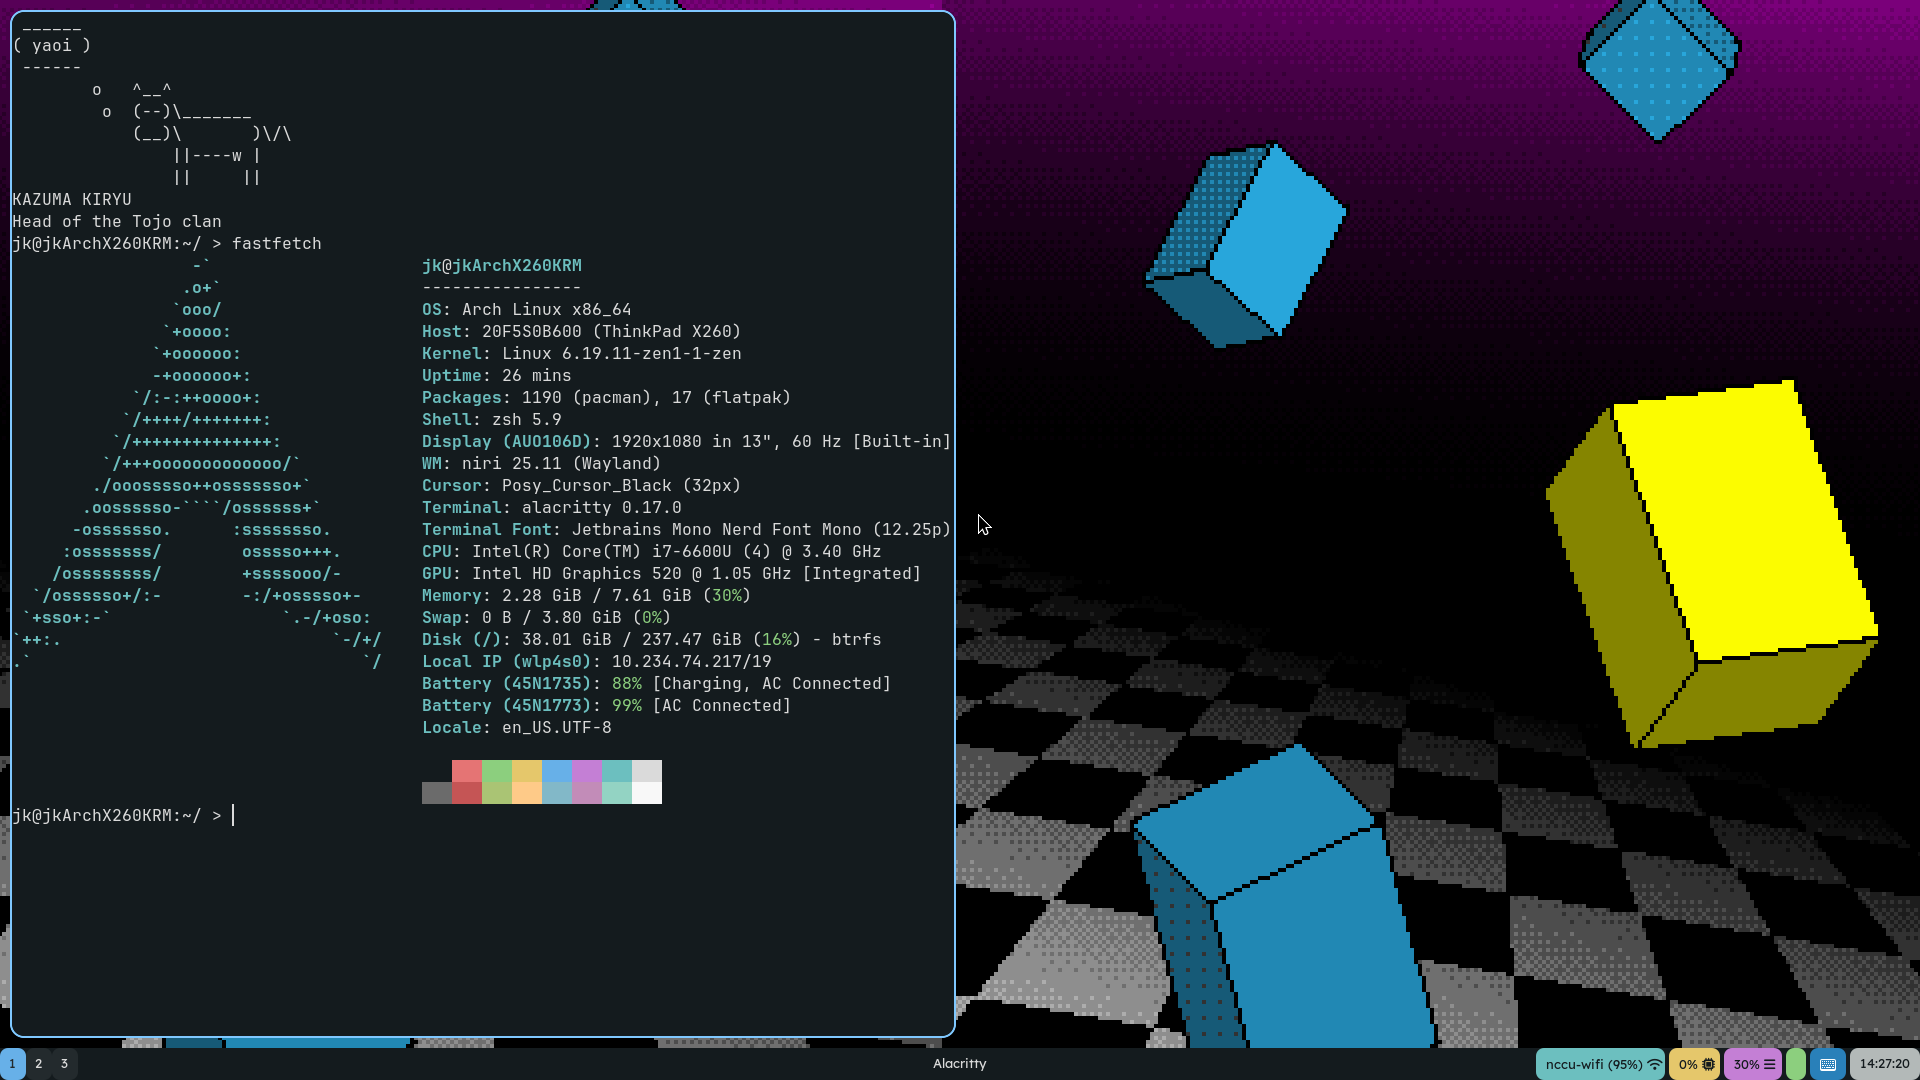Click the blue keyboard icon in the bar
This screenshot has width=1920, height=1080.
1828,1064
